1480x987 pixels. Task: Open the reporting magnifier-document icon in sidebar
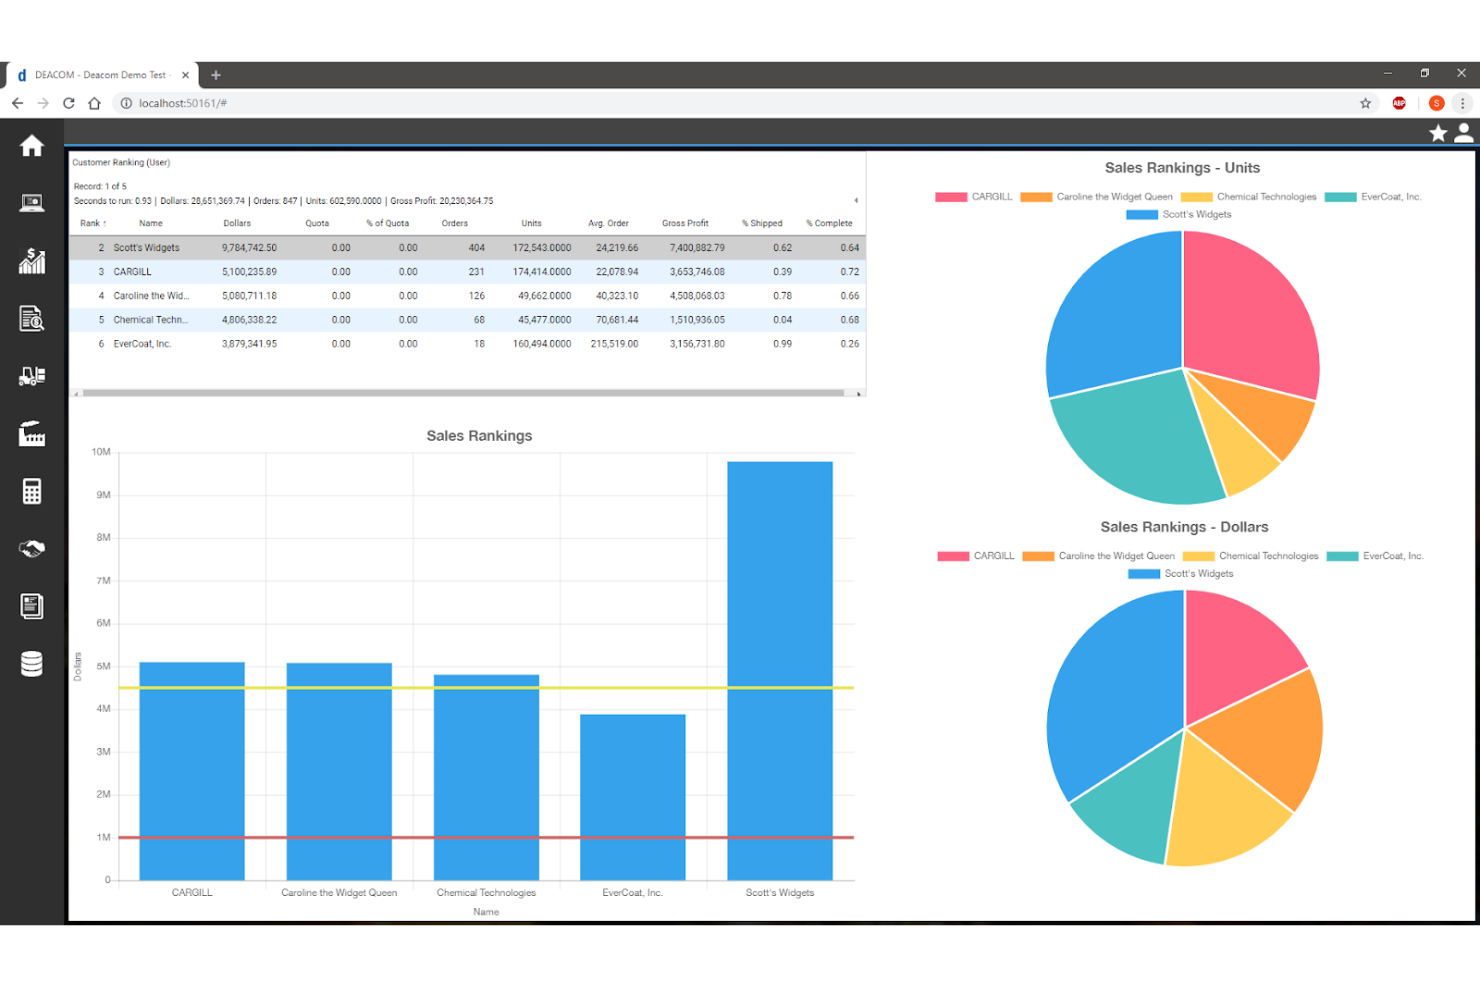pos(31,318)
